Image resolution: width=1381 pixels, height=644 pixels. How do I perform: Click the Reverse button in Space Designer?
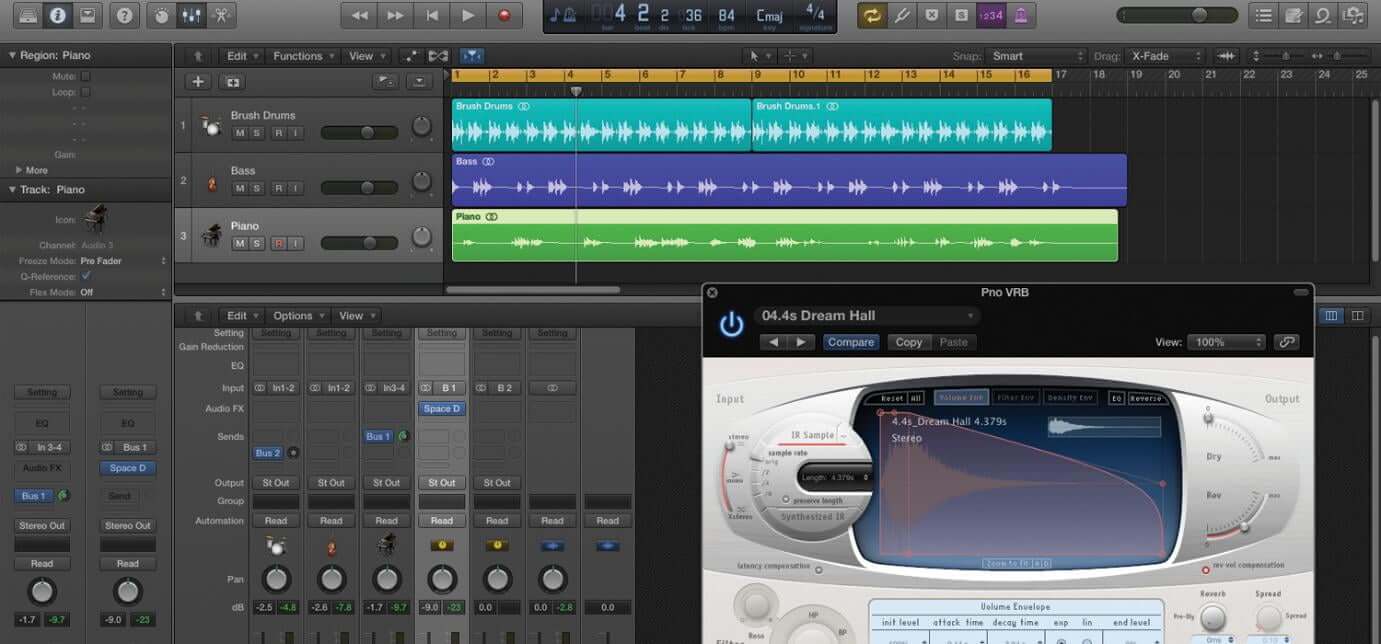[1147, 398]
